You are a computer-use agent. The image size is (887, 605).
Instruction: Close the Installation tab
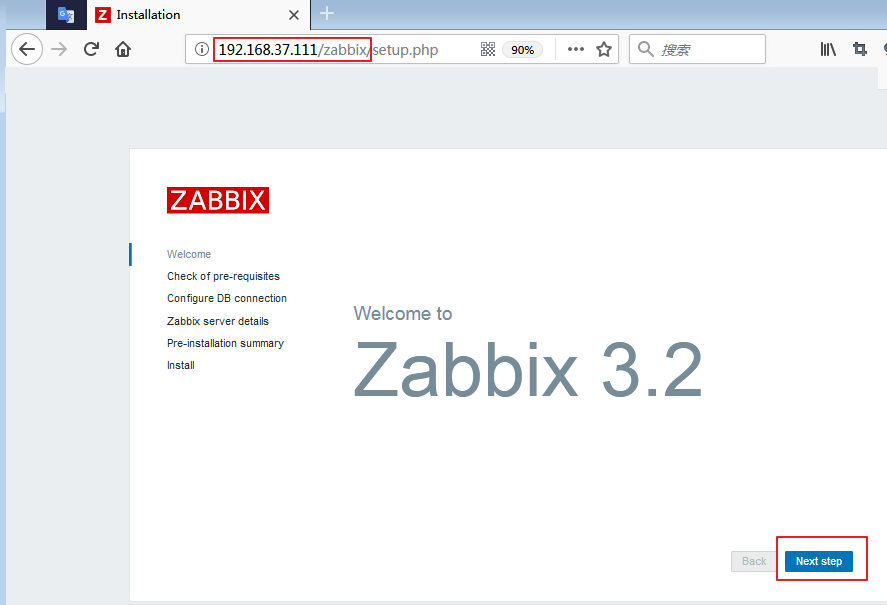[294, 15]
